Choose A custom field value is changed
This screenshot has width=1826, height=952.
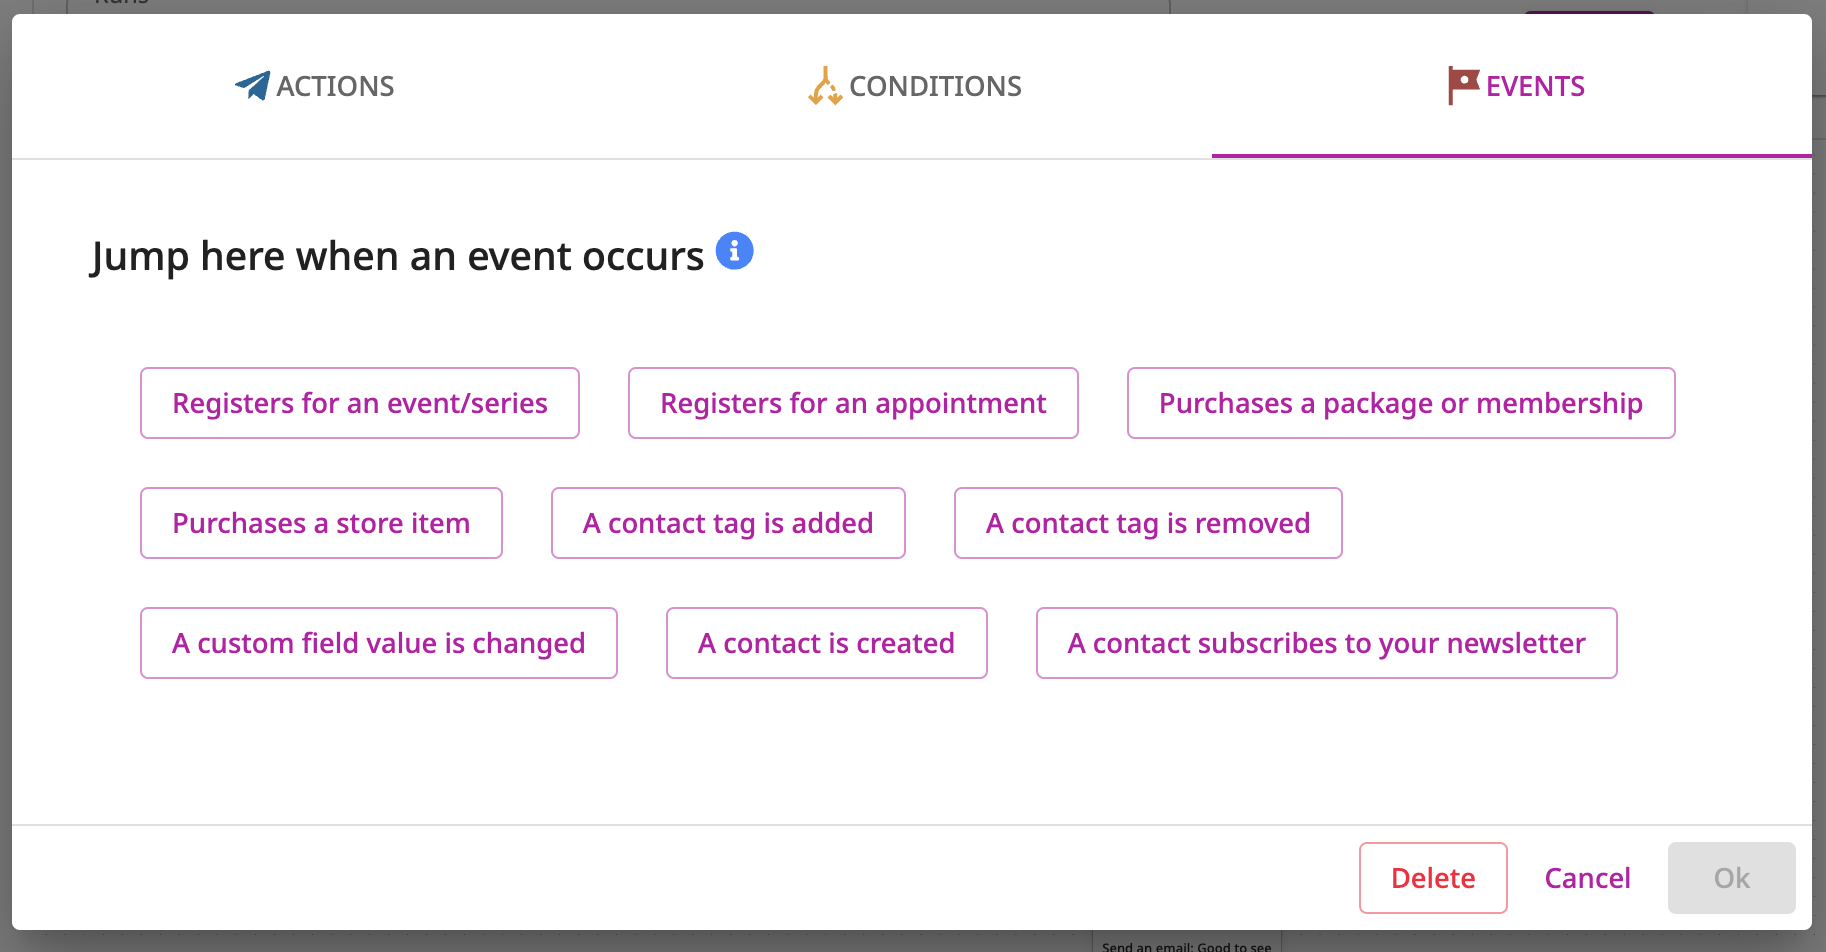(379, 643)
